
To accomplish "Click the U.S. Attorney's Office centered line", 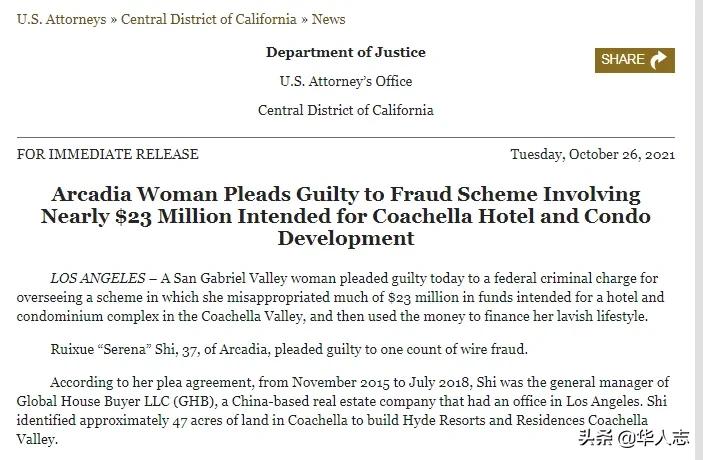I will (x=346, y=81).
